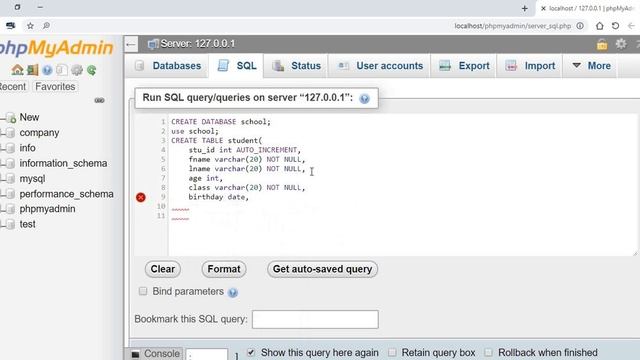Expand the performance_schema database node
The image size is (640, 360).
point(3,194)
